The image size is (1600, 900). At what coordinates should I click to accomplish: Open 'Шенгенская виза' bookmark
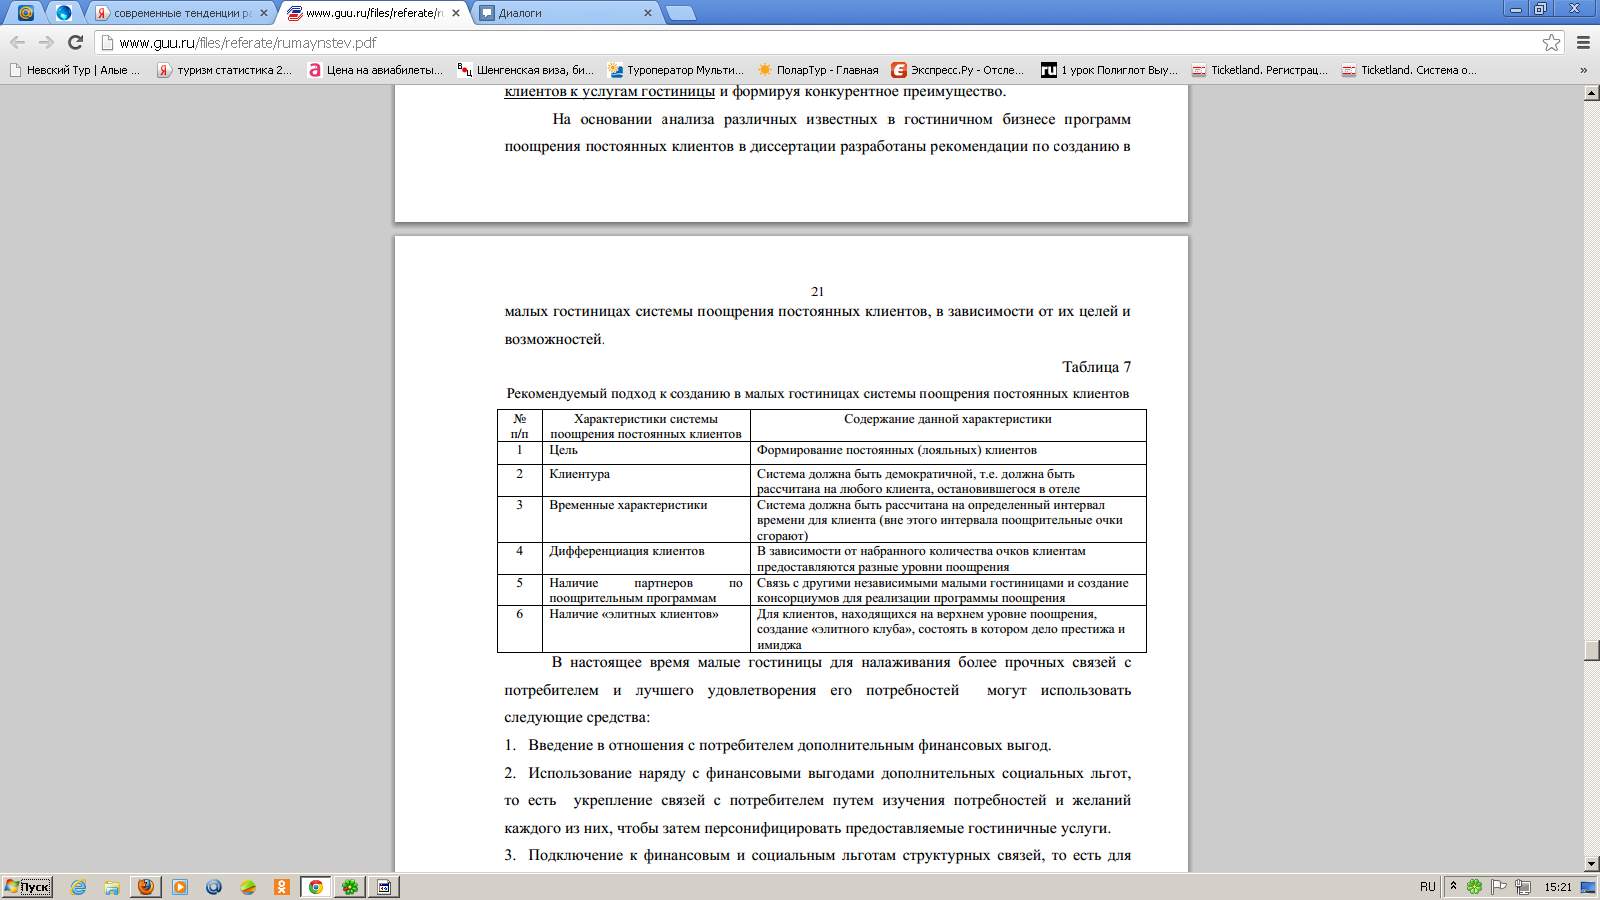(x=526, y=70)
